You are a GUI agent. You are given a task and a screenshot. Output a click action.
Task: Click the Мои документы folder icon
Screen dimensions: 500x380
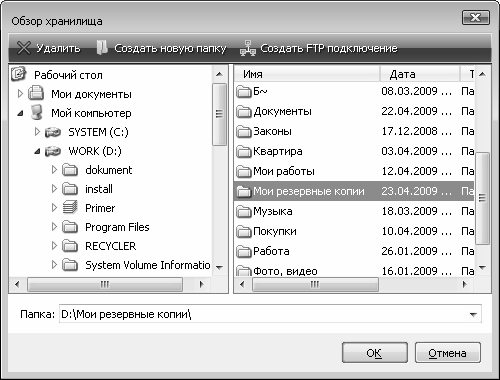[36, 93]
